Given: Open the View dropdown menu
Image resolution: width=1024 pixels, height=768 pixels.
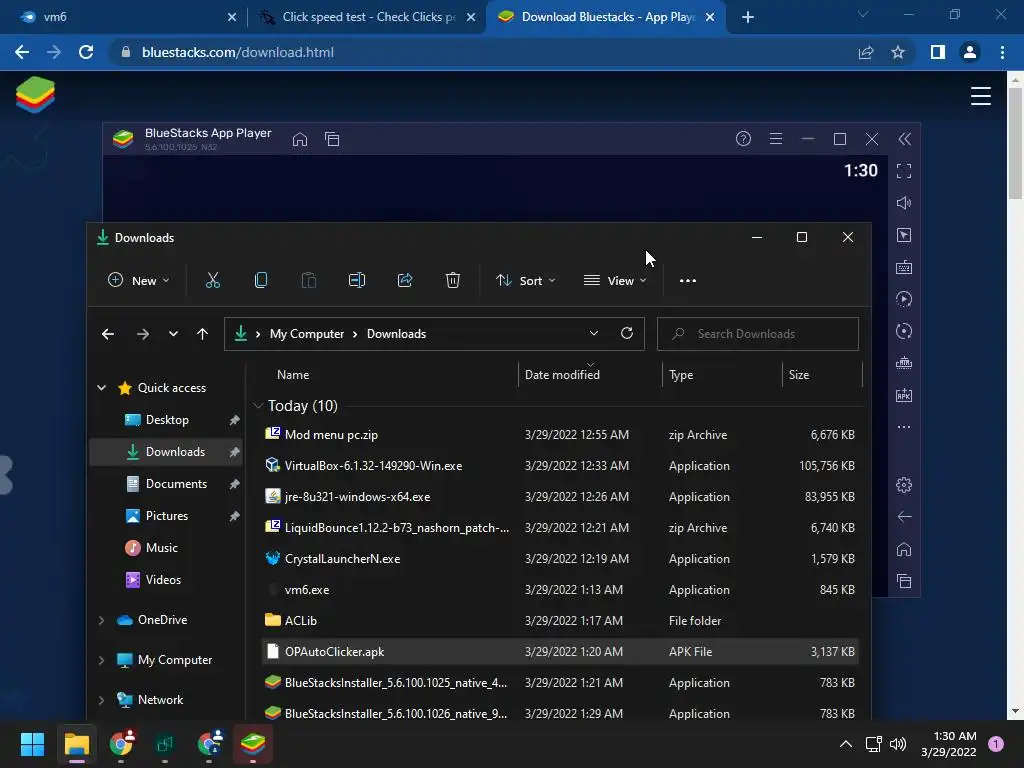Looking at the screenshot, I should (615, 280).
